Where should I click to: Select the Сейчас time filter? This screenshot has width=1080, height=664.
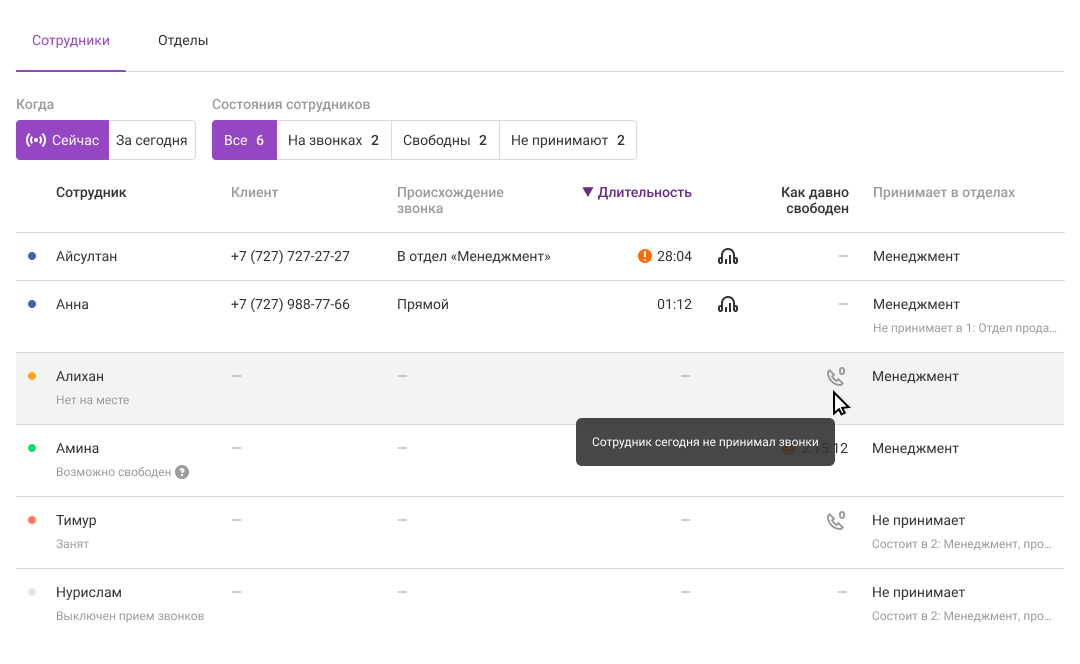pos(62,141)
